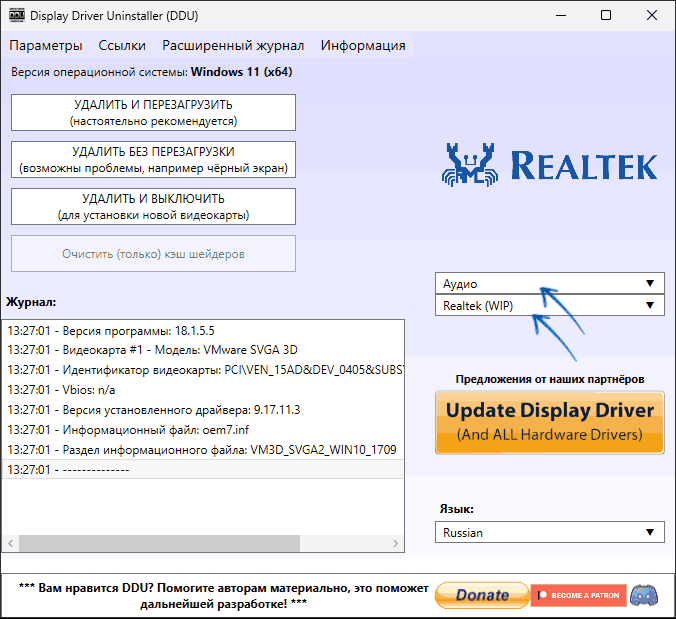
Task: Click УДАЛИТЬ БЕЗ ПЕРЕЗАГРУЗКИ button
Action: (x=153, y=159)
